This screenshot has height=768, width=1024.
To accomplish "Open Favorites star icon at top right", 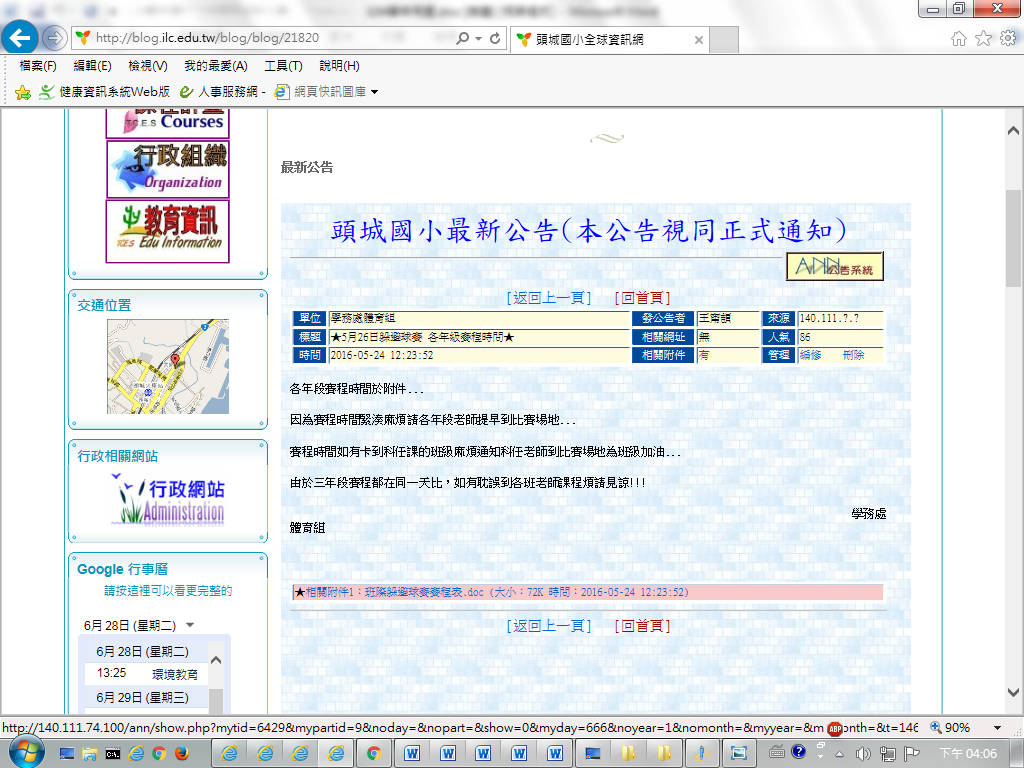I will (x=983, y=39).
